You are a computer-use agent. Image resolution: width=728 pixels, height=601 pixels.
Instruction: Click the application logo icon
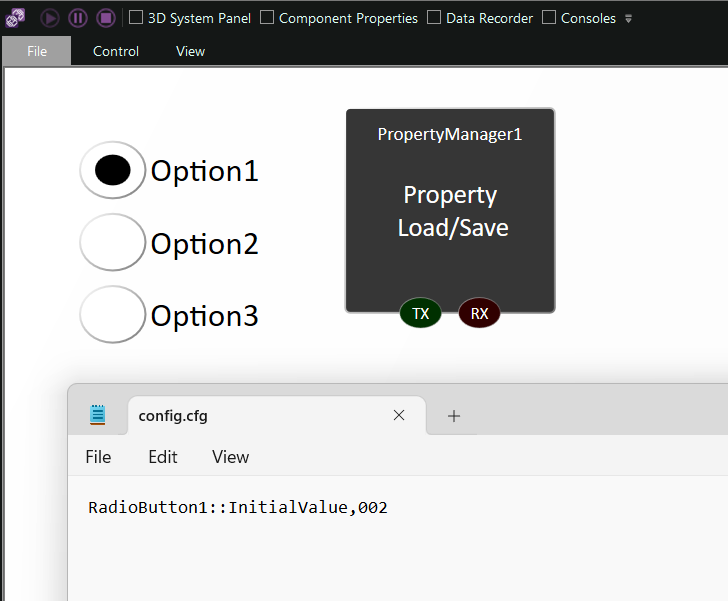15,18
